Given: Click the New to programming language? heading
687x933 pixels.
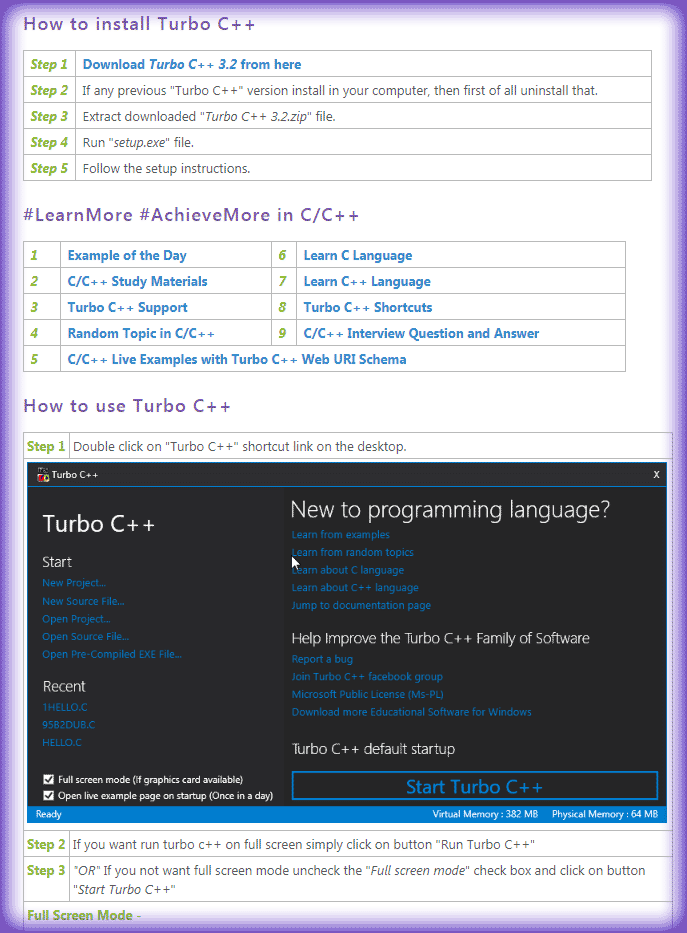Looking at the screenshot, I should click(450, 510).
